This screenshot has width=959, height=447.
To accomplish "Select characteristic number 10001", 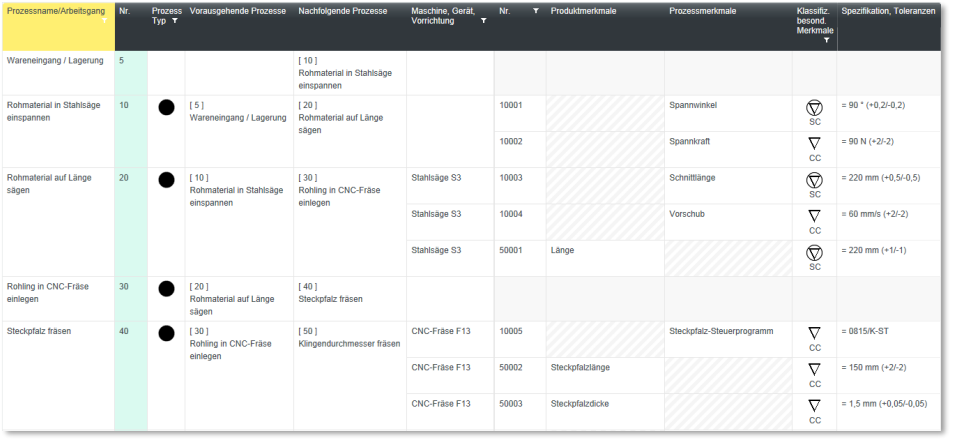I will 511,105.
